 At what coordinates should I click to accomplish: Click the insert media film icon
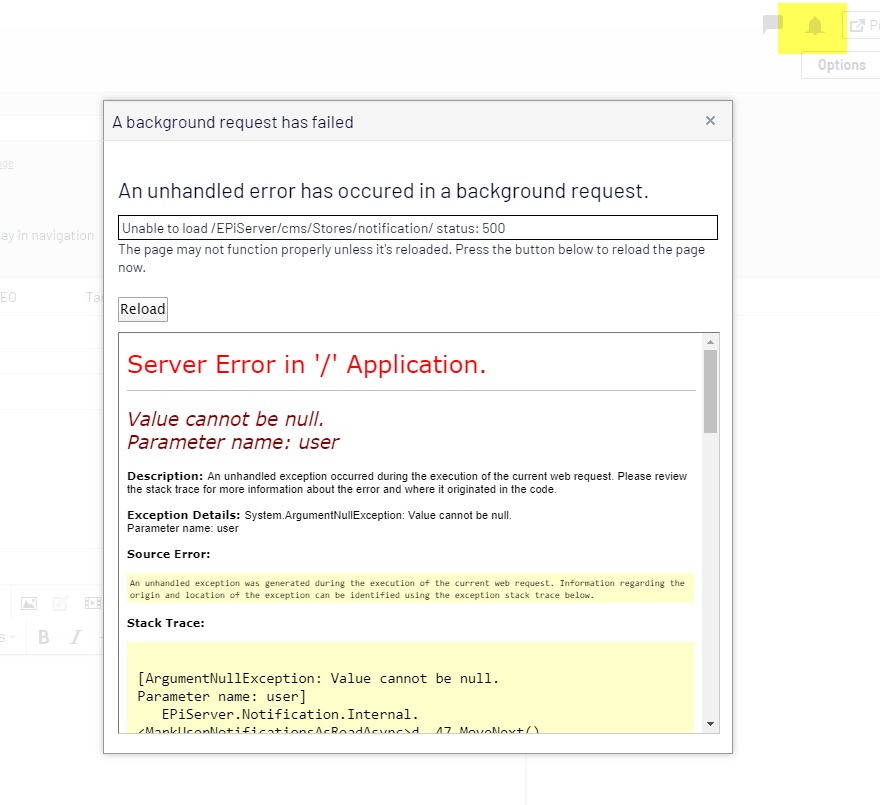click(92, 603)
